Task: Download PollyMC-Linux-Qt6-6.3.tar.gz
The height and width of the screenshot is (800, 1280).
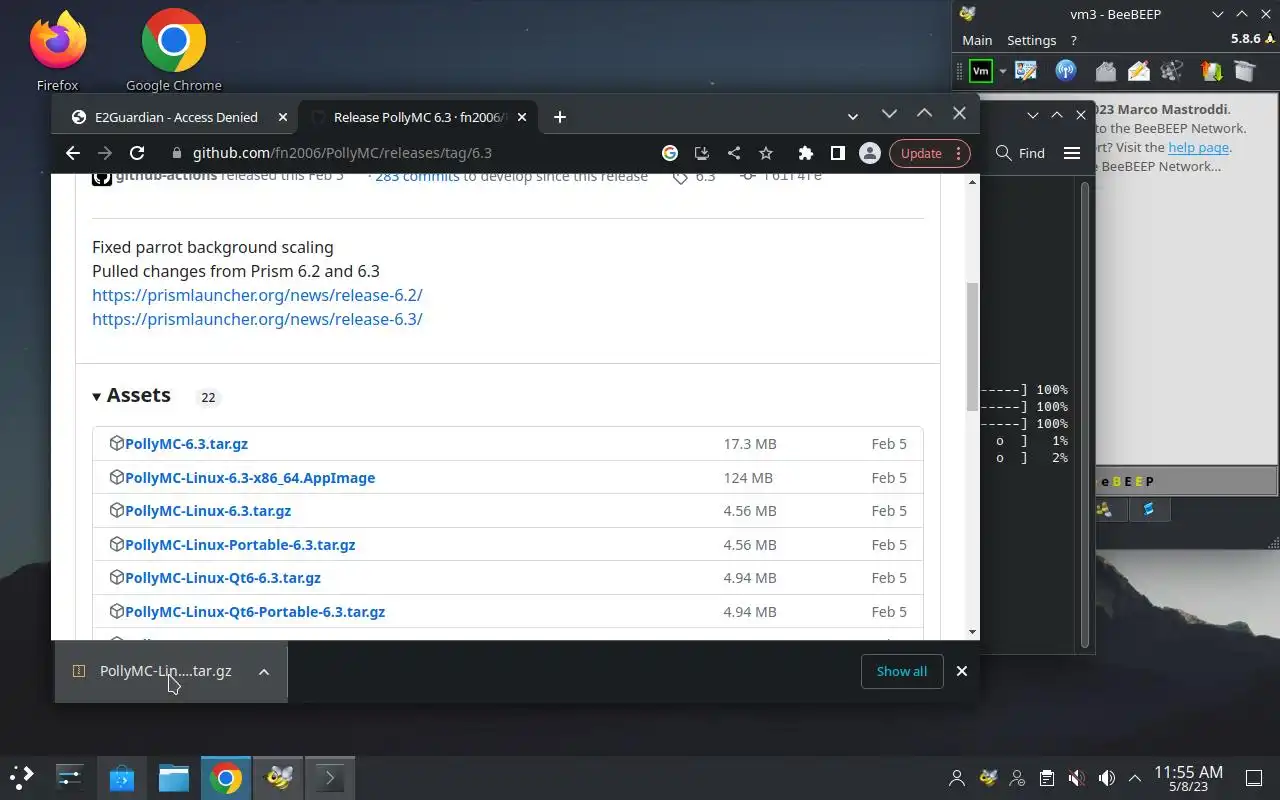Action: pyautogui.click(x=223, y=578)
